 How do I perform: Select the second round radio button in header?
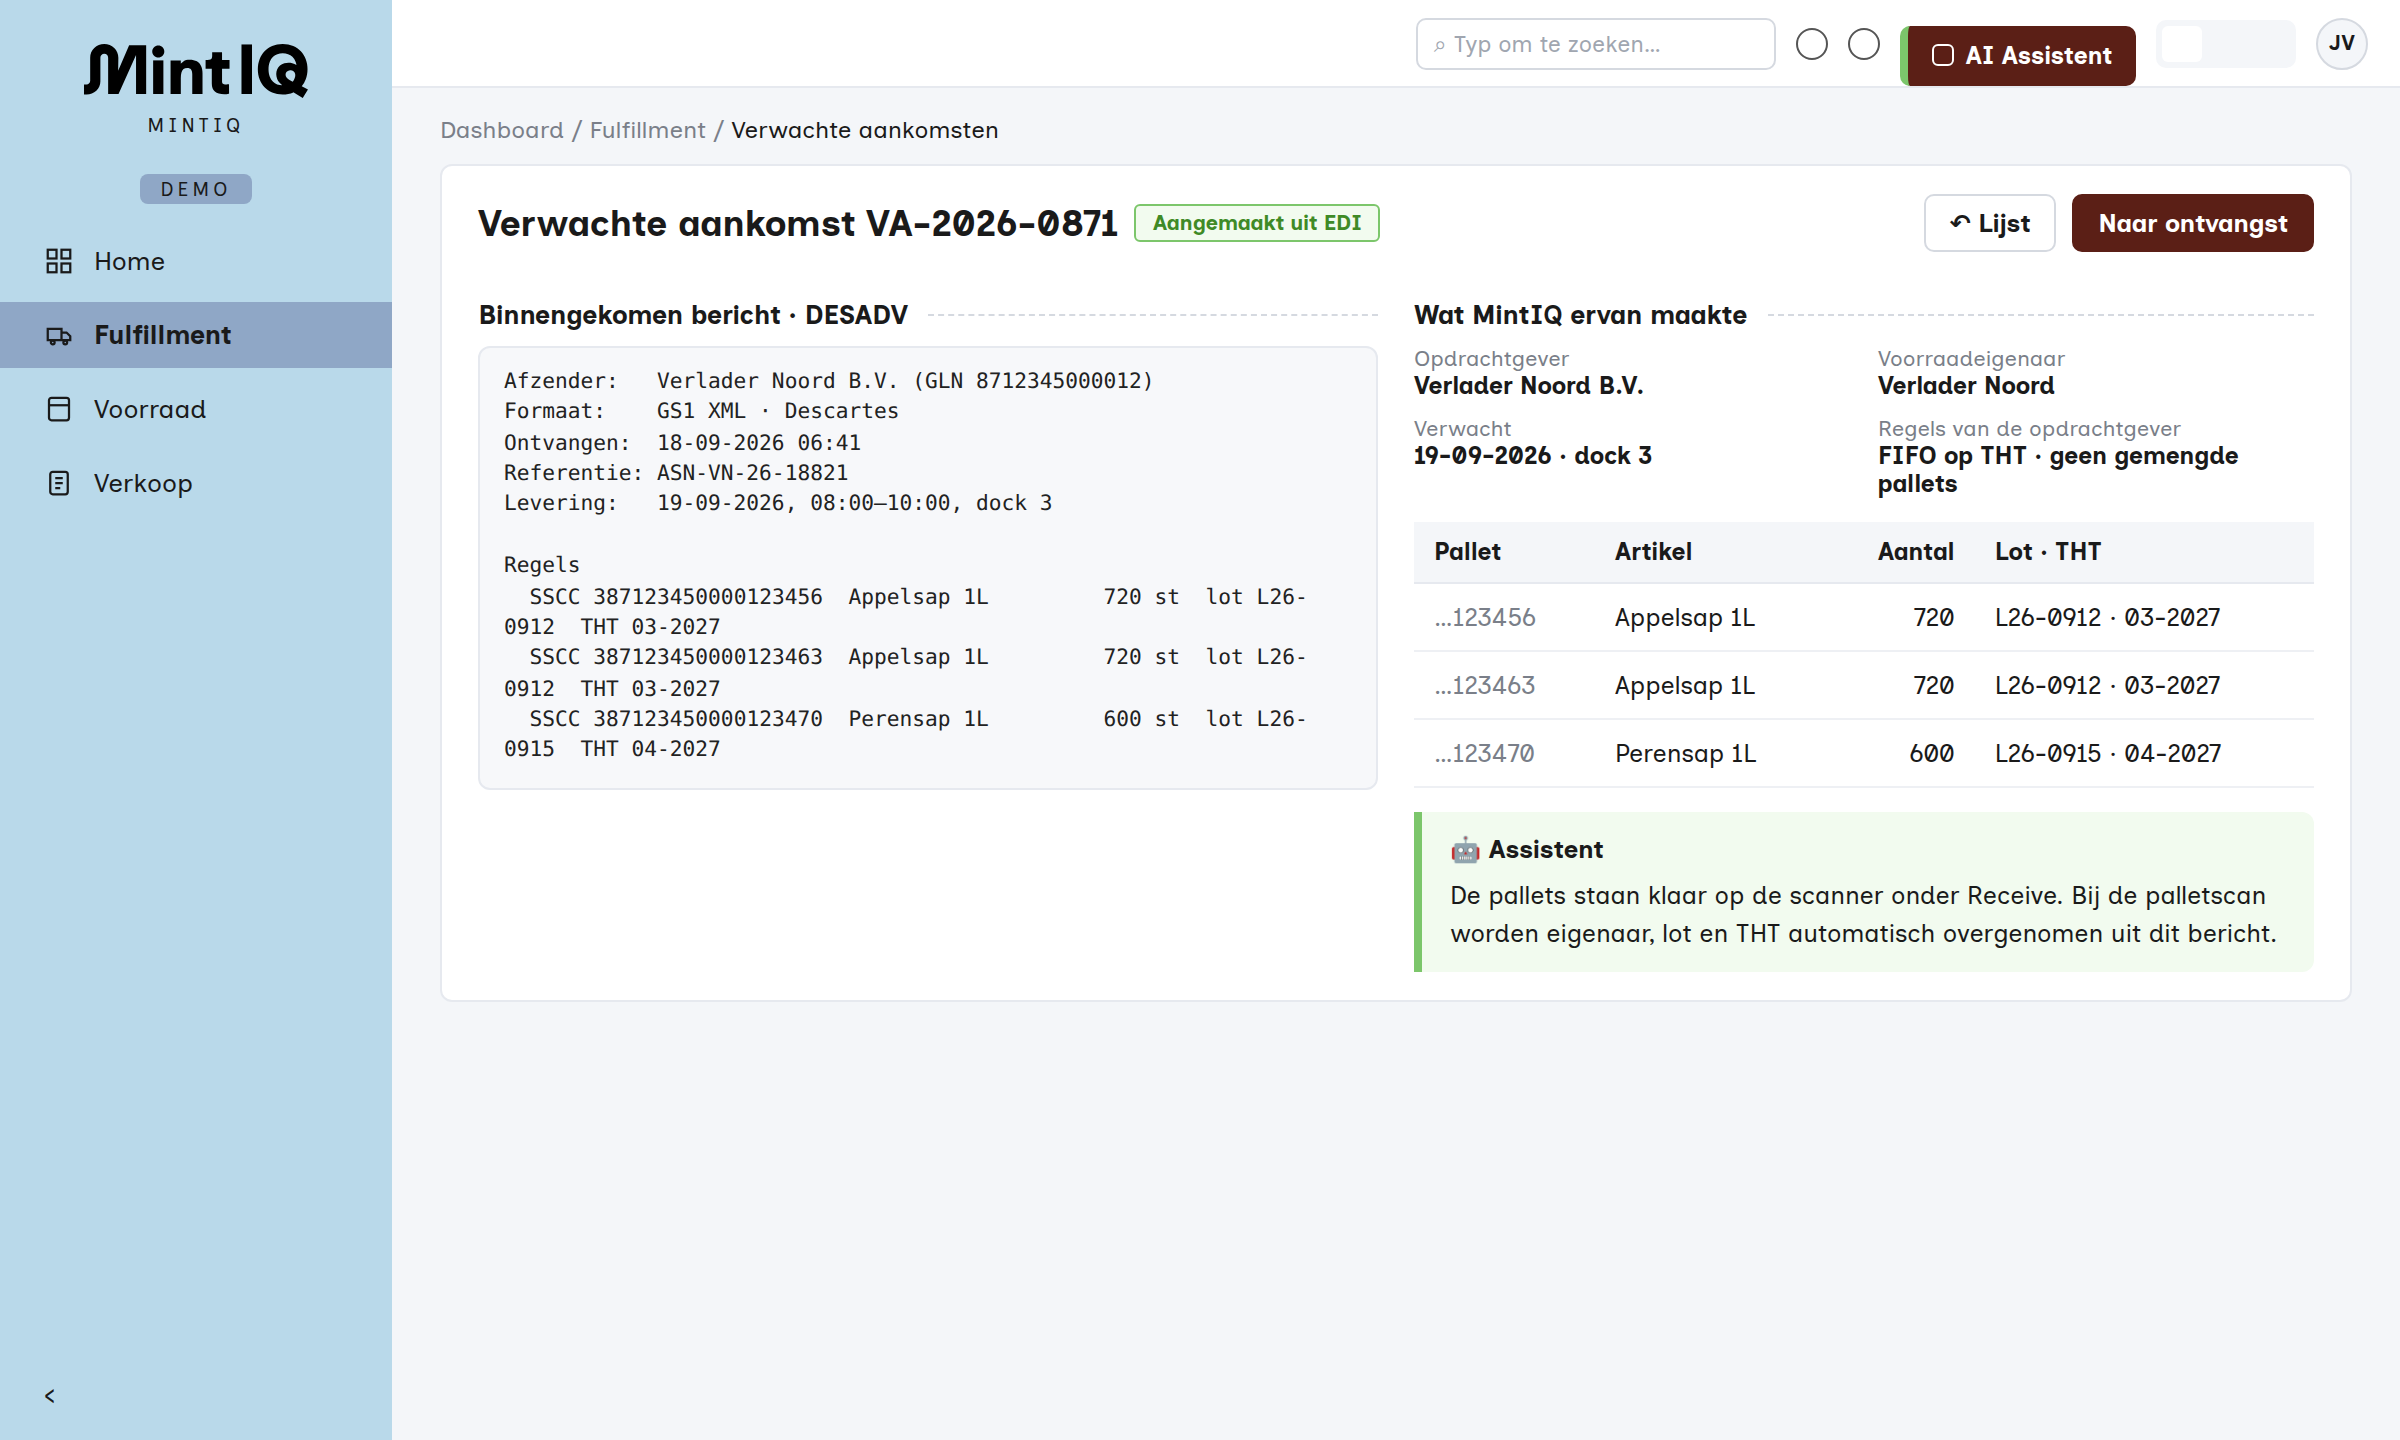(x=1863, y=44)
